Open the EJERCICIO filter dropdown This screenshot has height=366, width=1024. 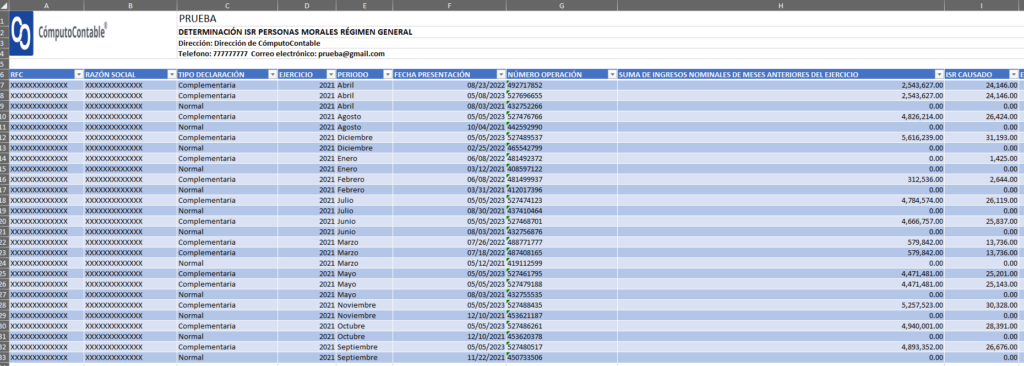tap(331, 75)
